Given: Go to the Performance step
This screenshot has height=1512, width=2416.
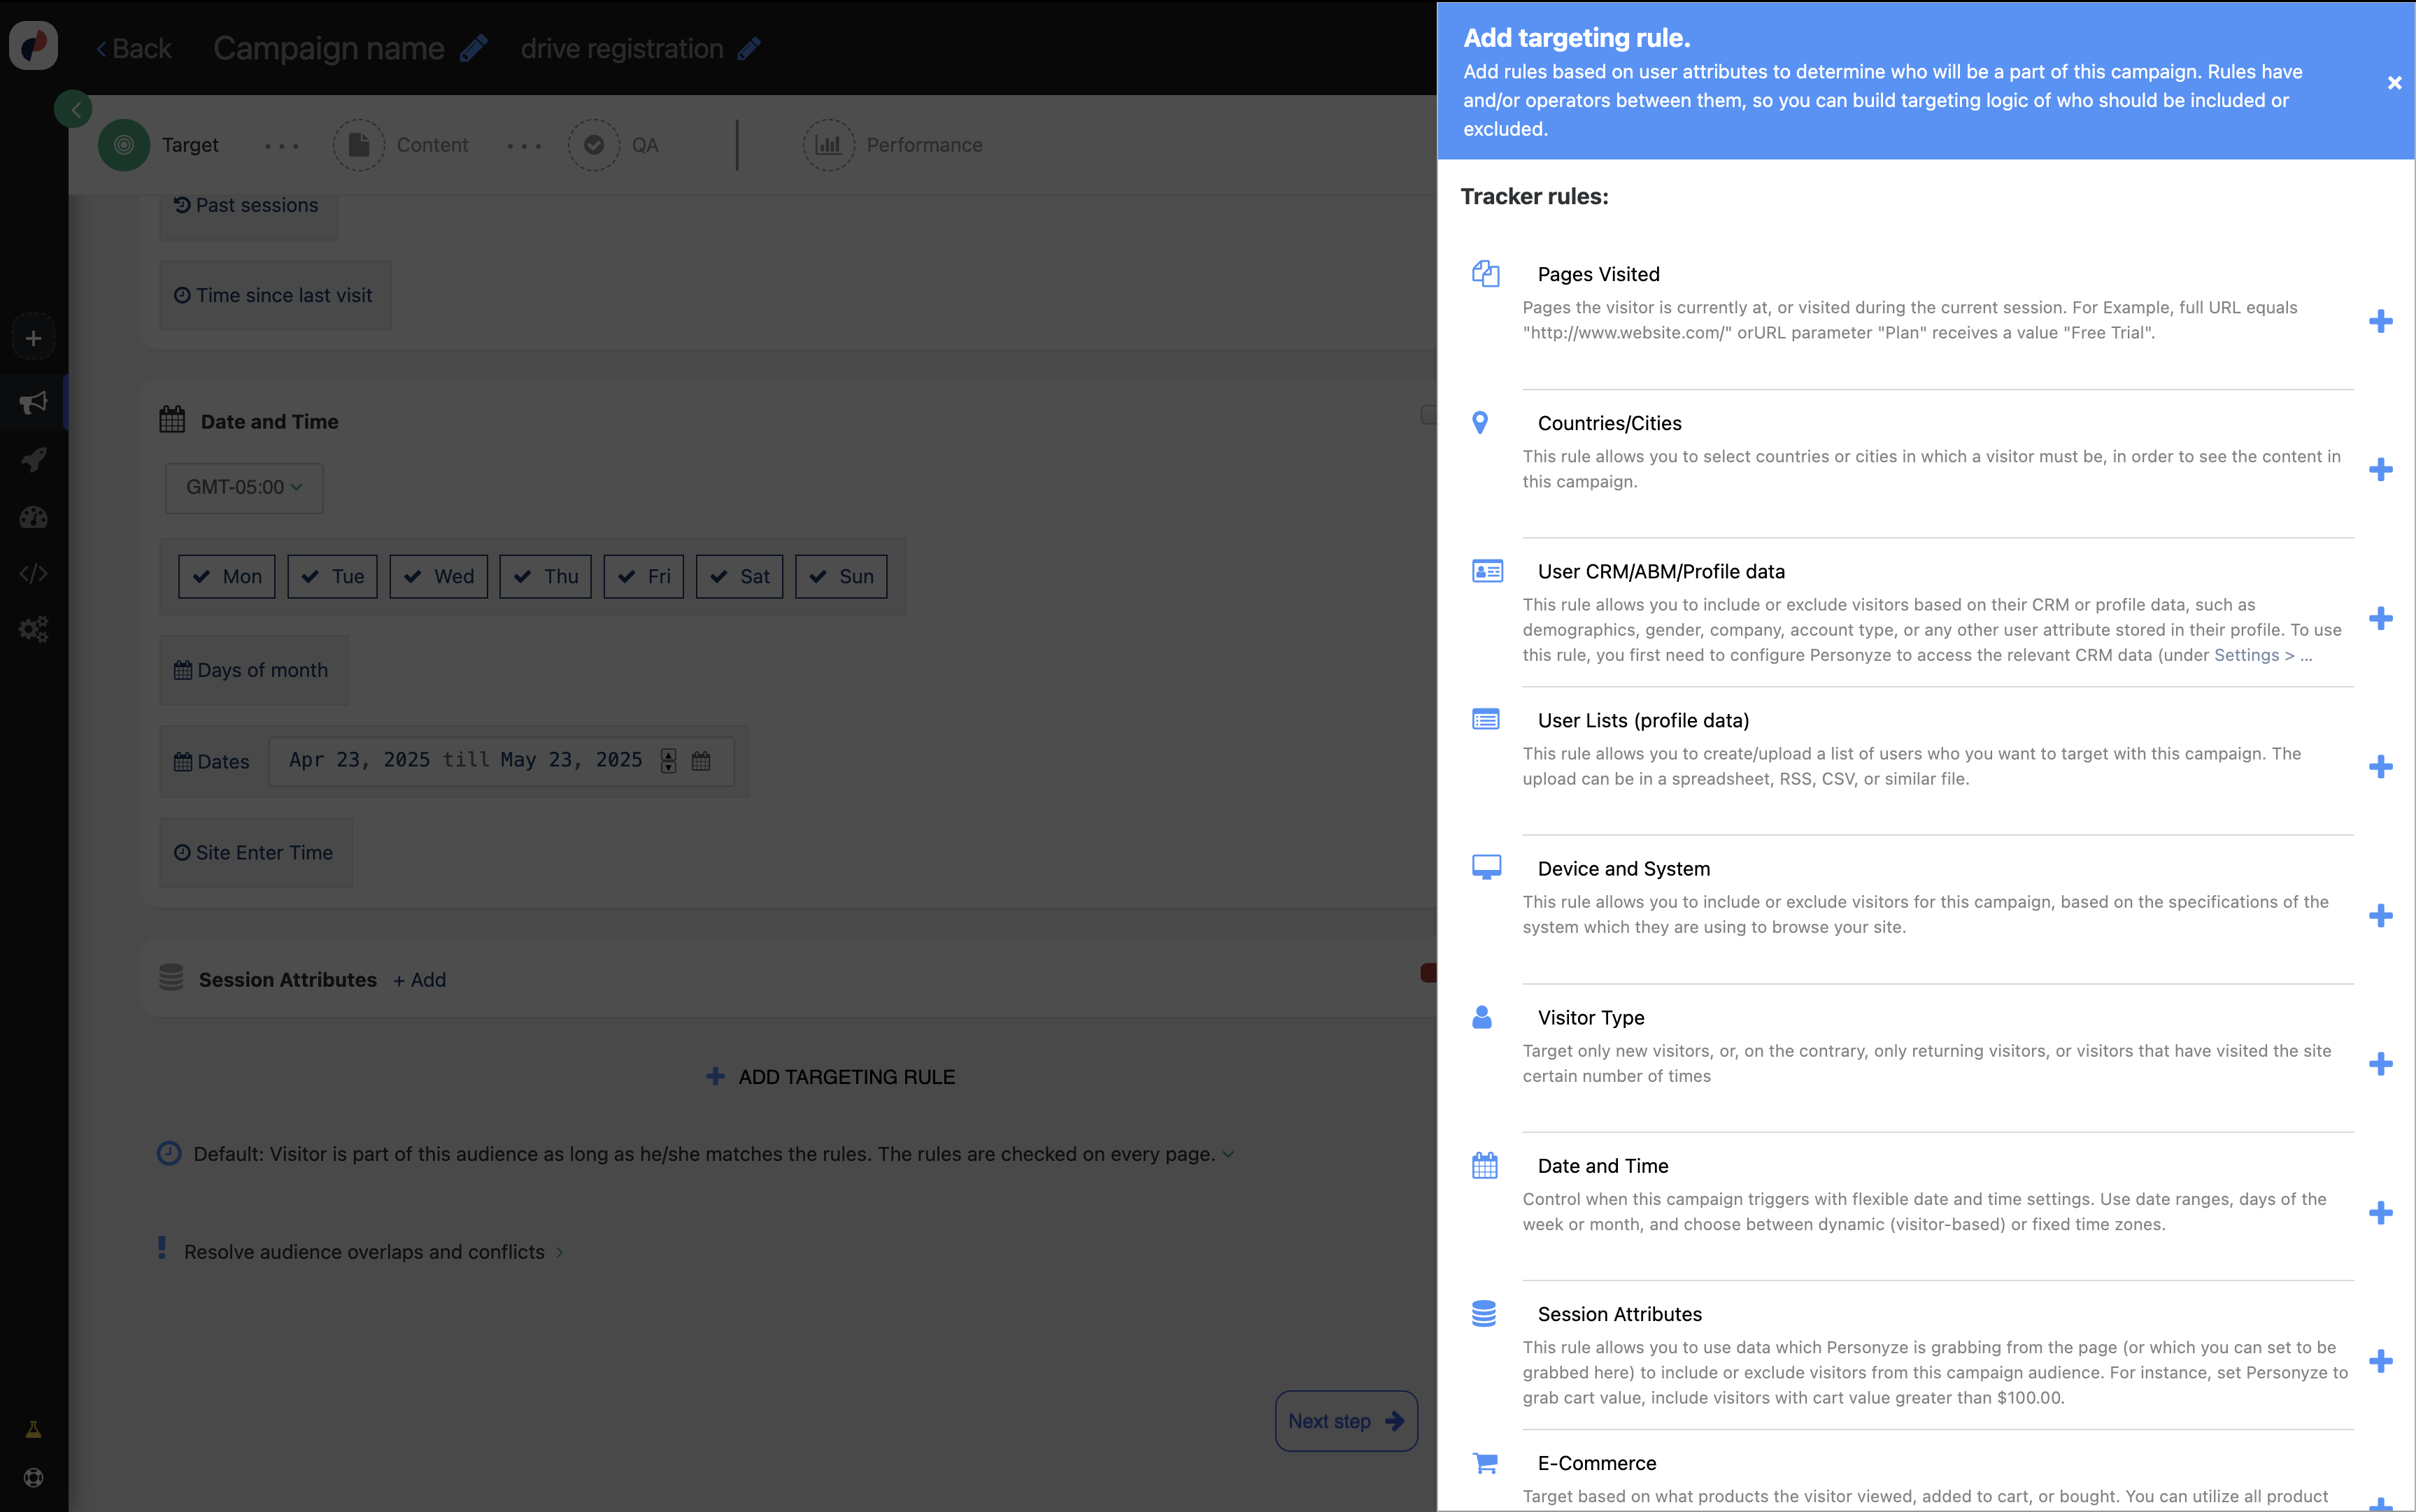Looking at the screenshot, I should [892, 145].
